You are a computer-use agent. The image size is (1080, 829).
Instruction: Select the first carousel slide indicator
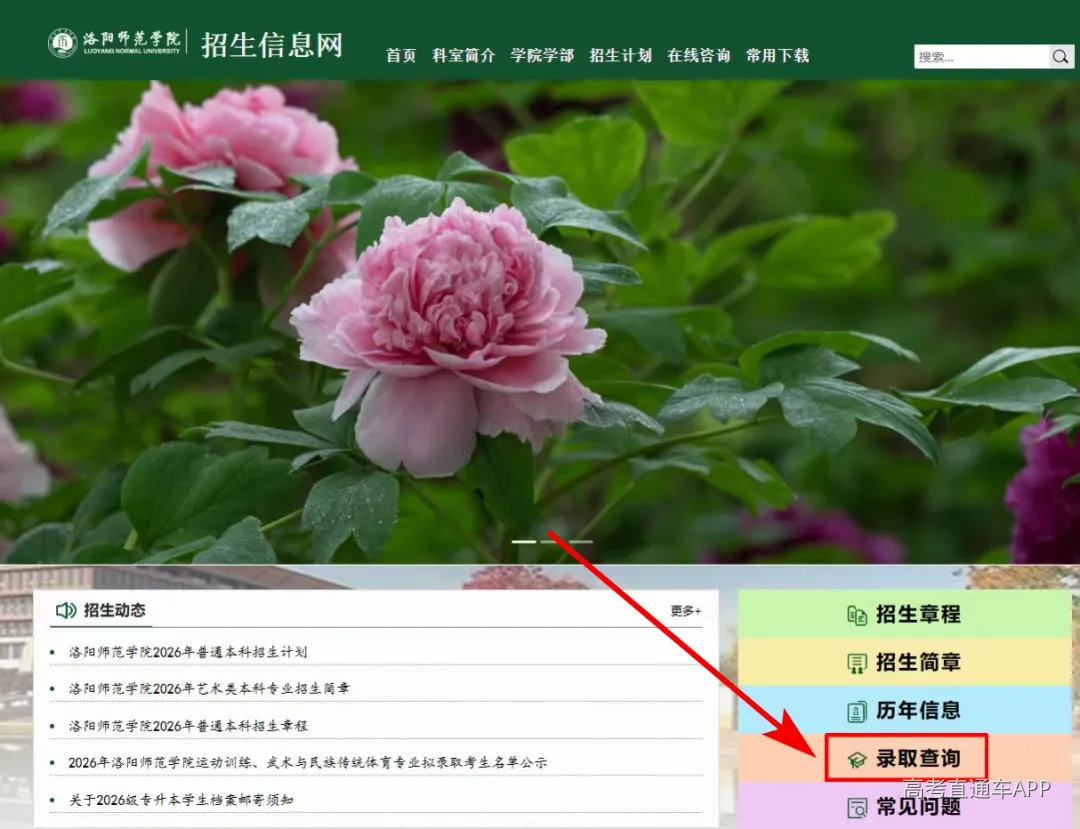(x=523, y=542)
